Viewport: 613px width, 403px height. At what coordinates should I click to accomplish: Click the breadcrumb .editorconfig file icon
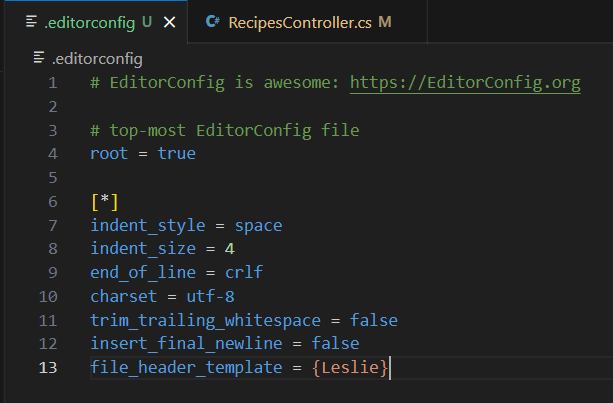[x=39, y=59]
